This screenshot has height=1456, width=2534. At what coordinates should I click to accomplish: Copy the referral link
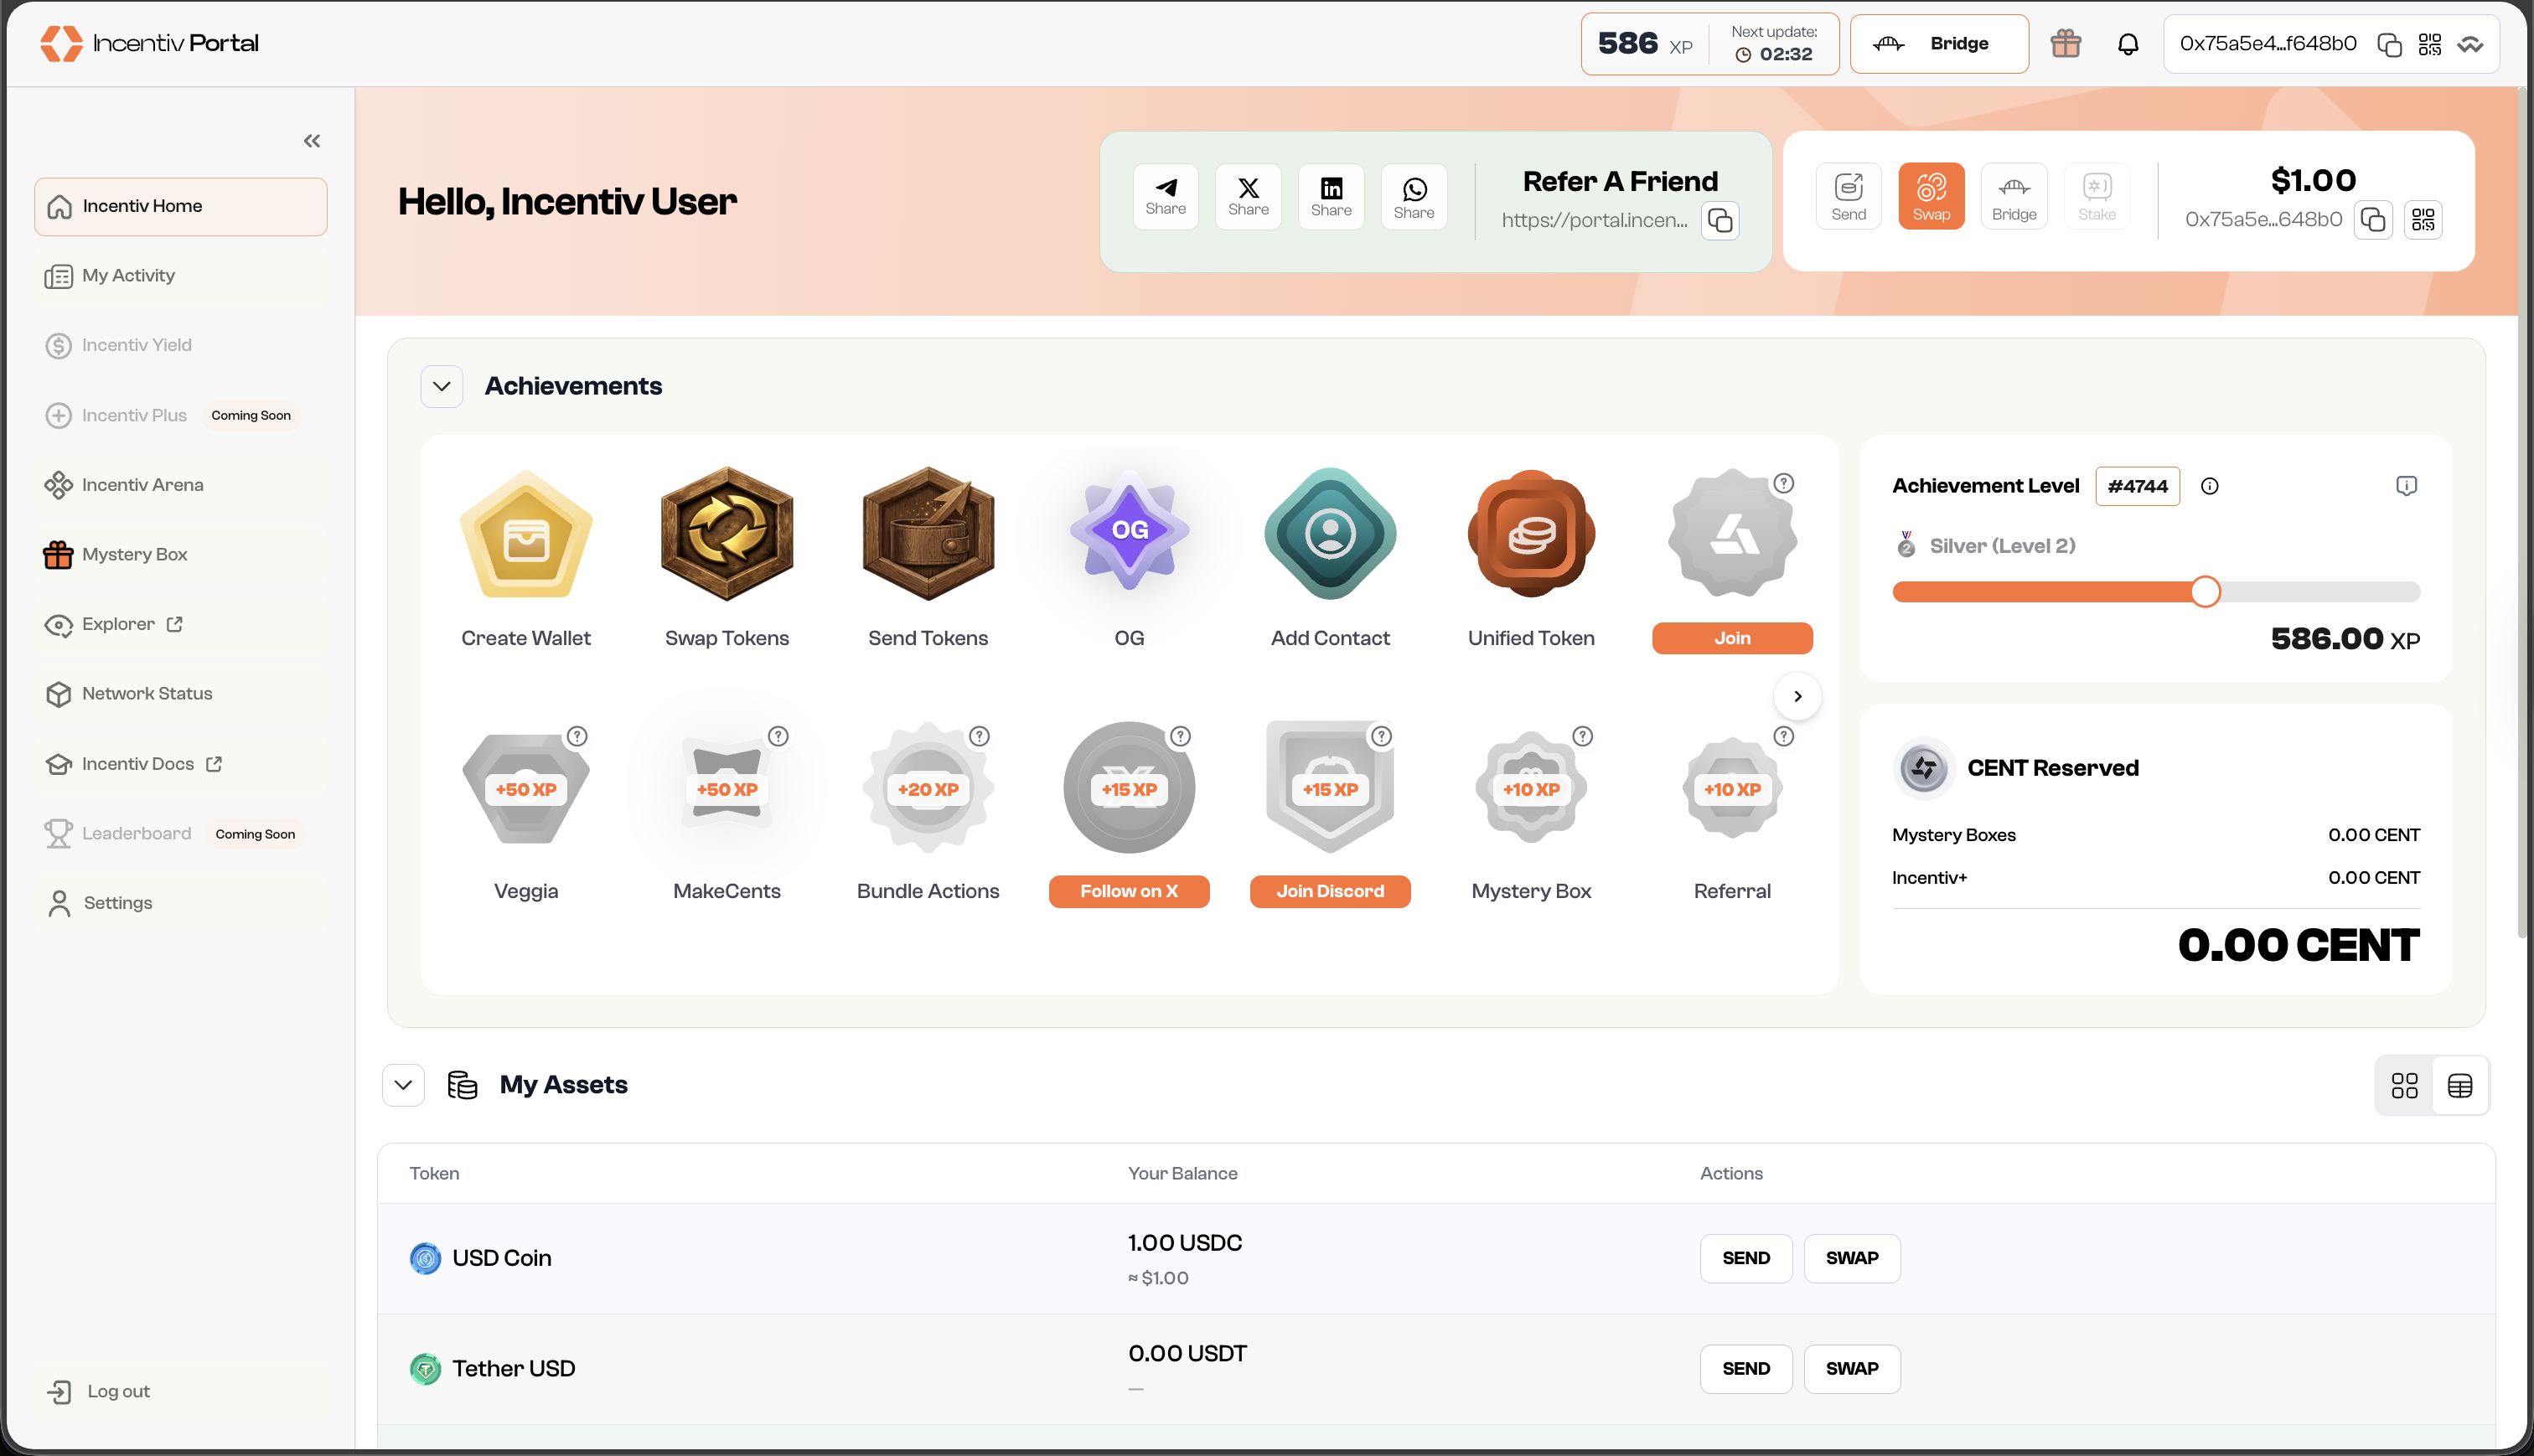1720,220
